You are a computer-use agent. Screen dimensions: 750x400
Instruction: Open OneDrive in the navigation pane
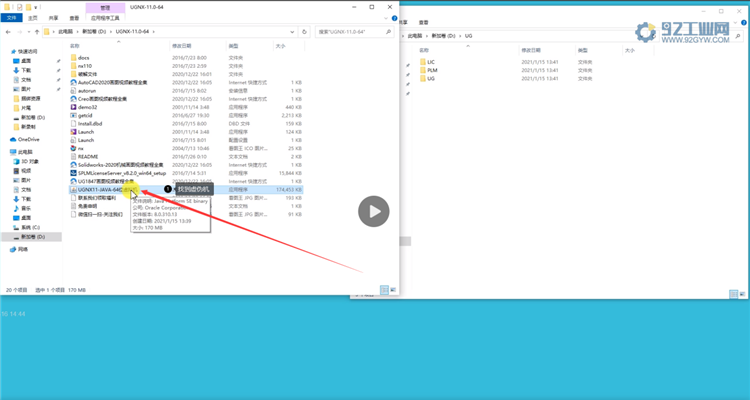click(x=25, y=139)
